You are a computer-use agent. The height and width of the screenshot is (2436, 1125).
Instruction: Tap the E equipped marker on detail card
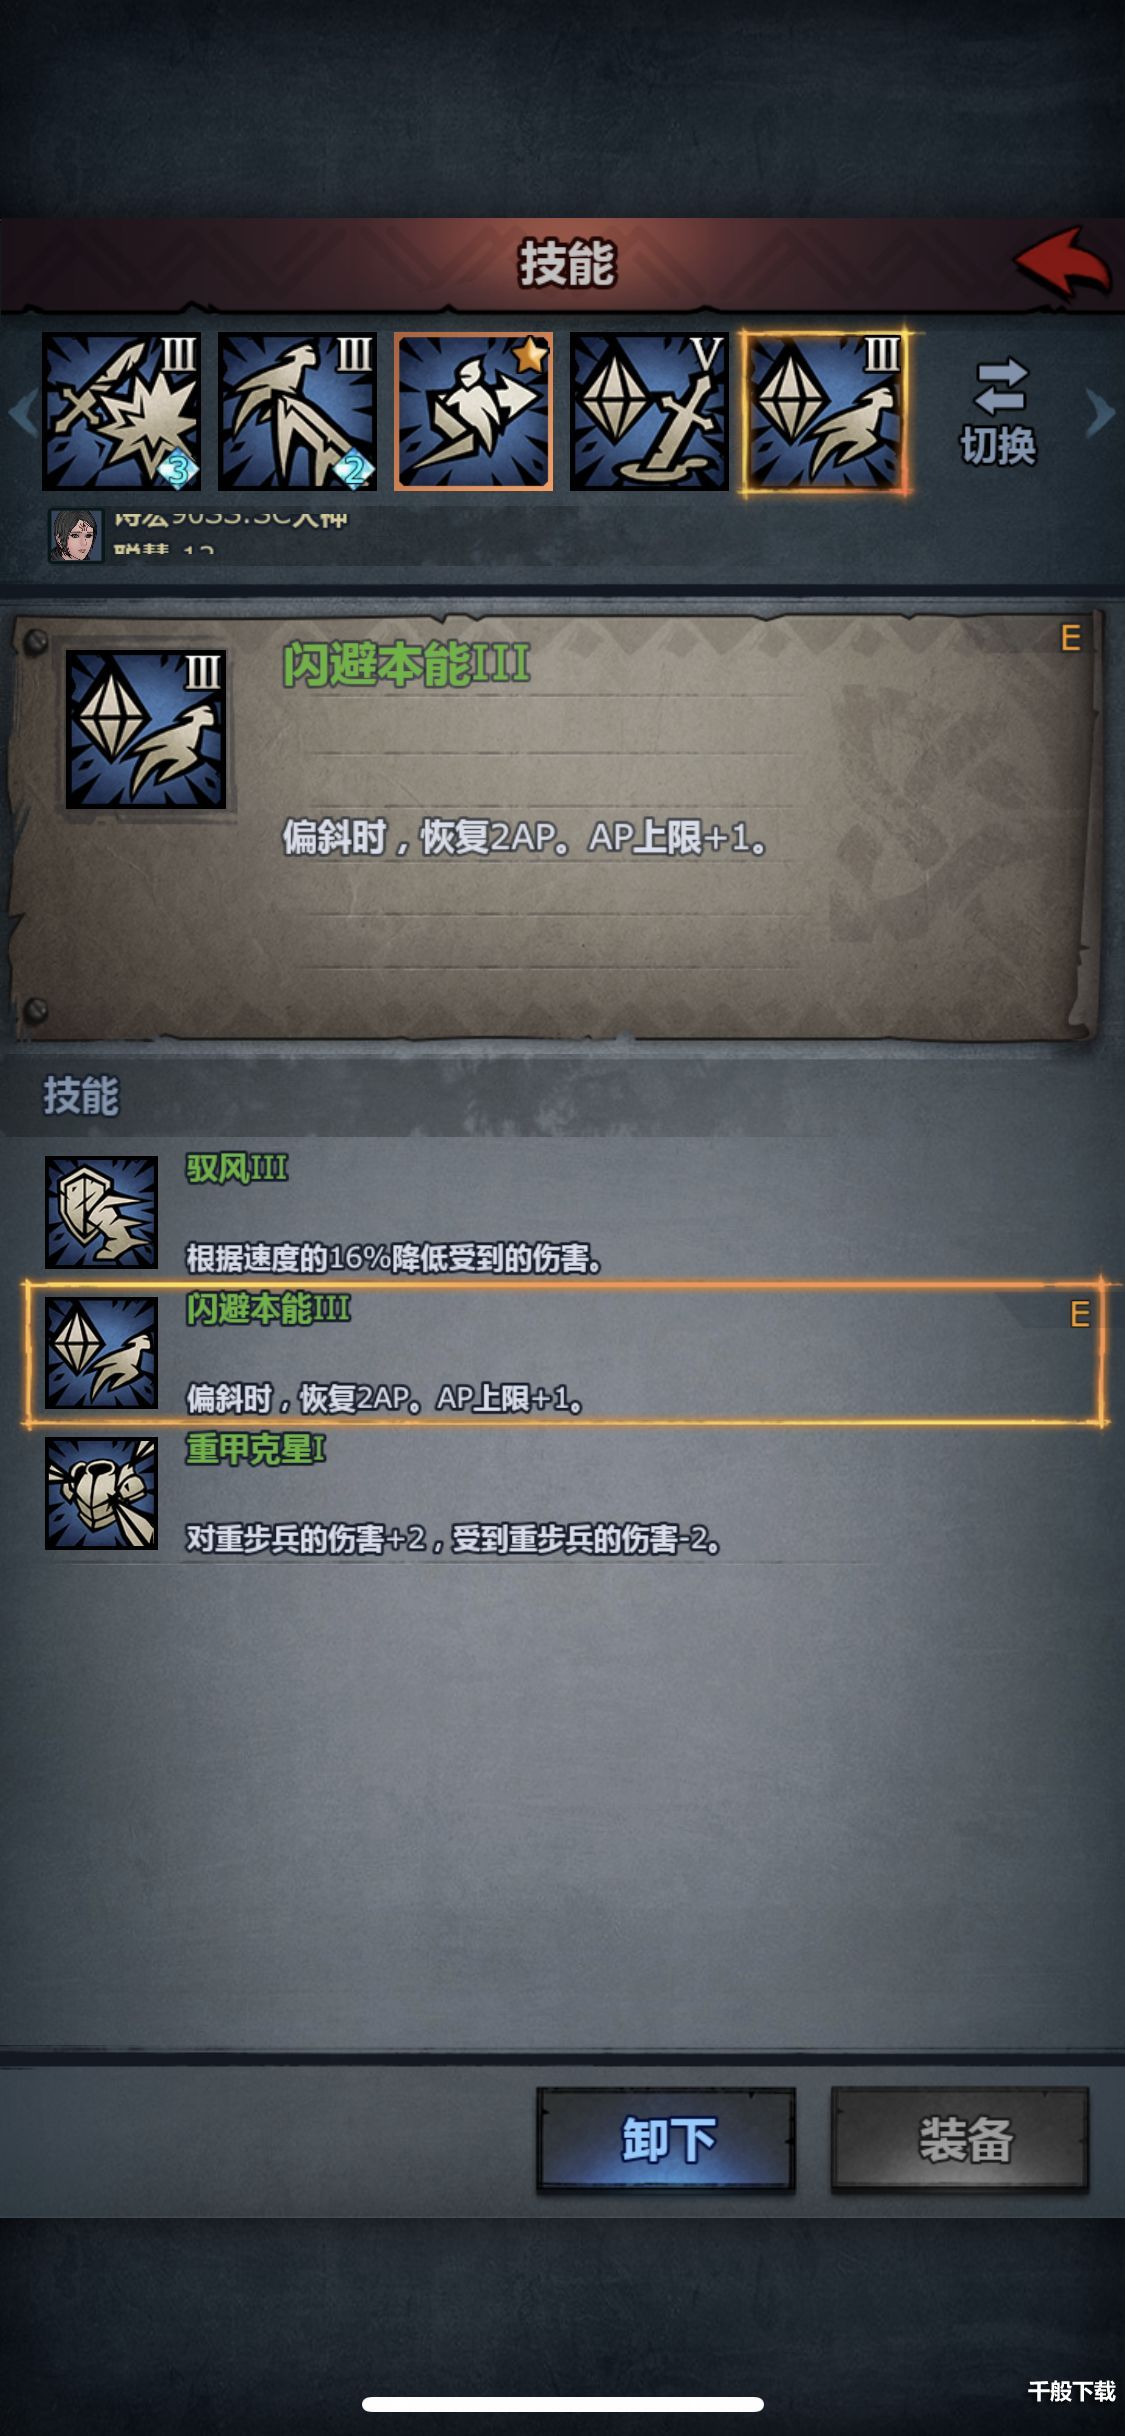click(1070, 638)
